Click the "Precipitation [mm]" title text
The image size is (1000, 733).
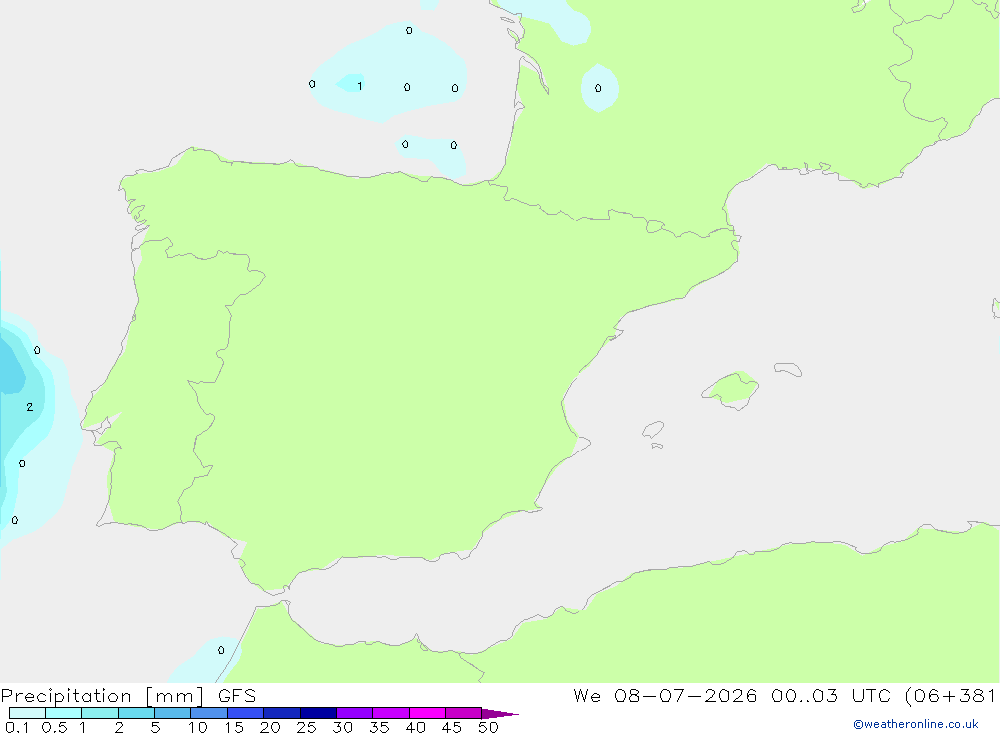point(102,696)
